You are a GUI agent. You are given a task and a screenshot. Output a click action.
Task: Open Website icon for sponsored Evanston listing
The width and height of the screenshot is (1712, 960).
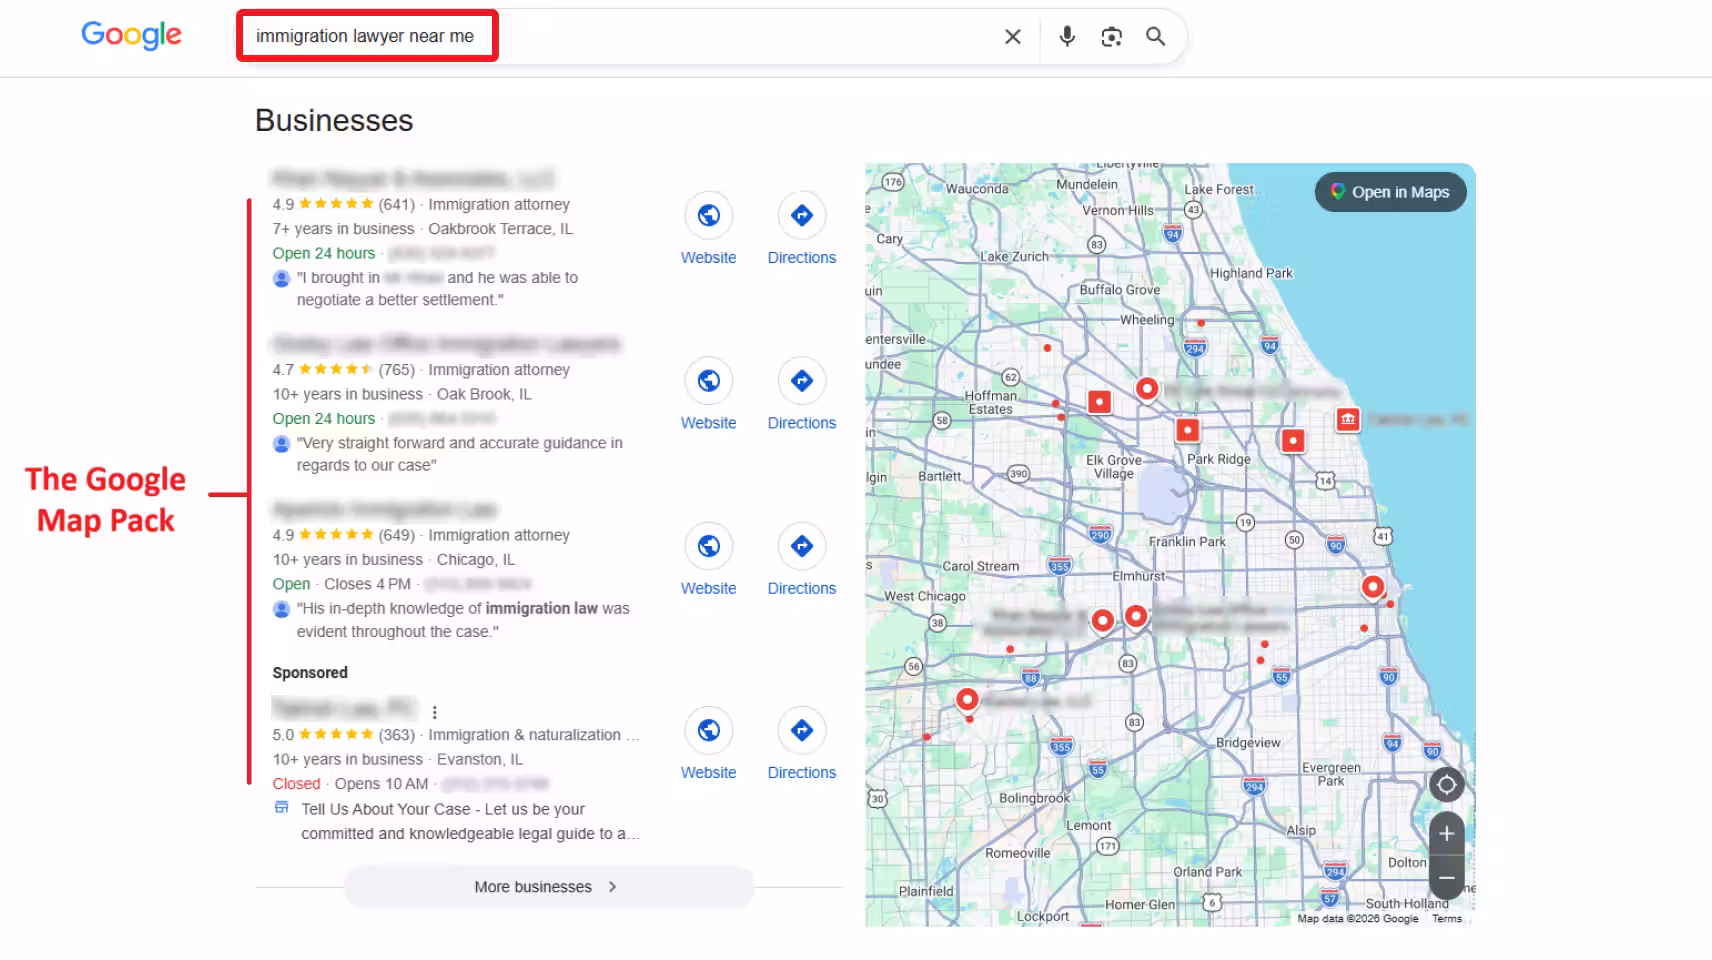coord(709,730)
